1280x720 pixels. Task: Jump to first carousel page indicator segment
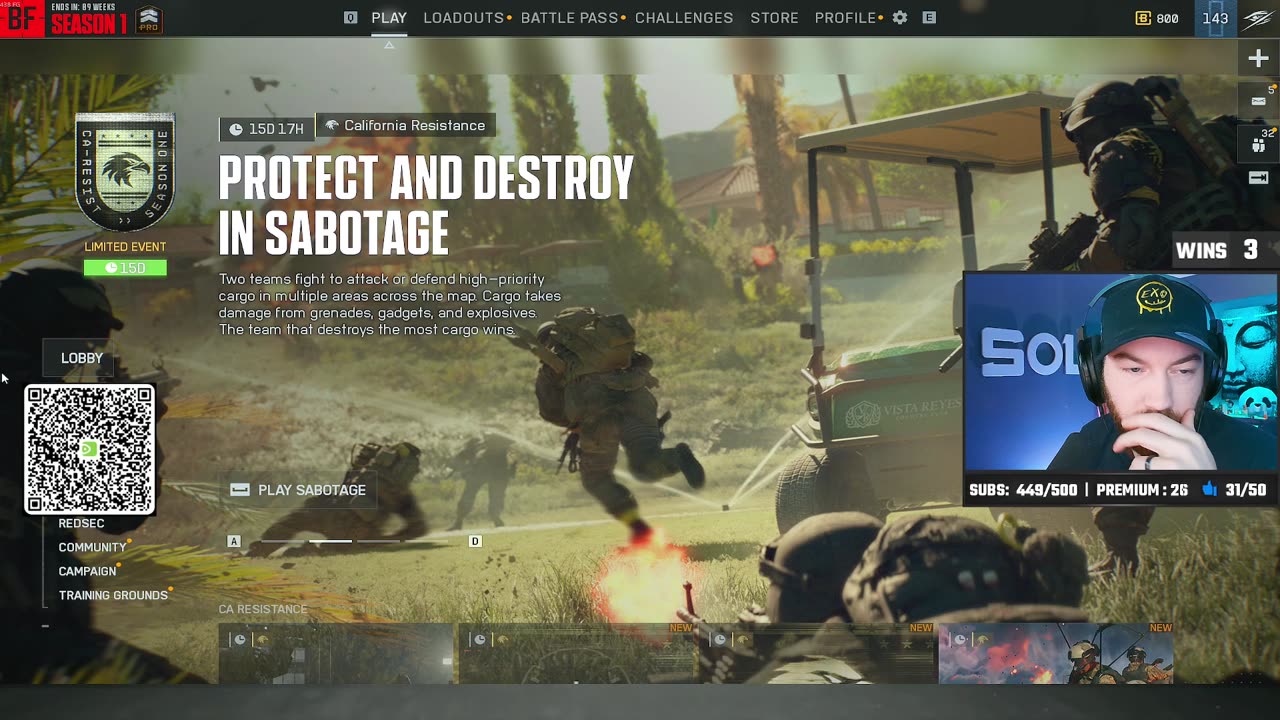tap(285, 541)
